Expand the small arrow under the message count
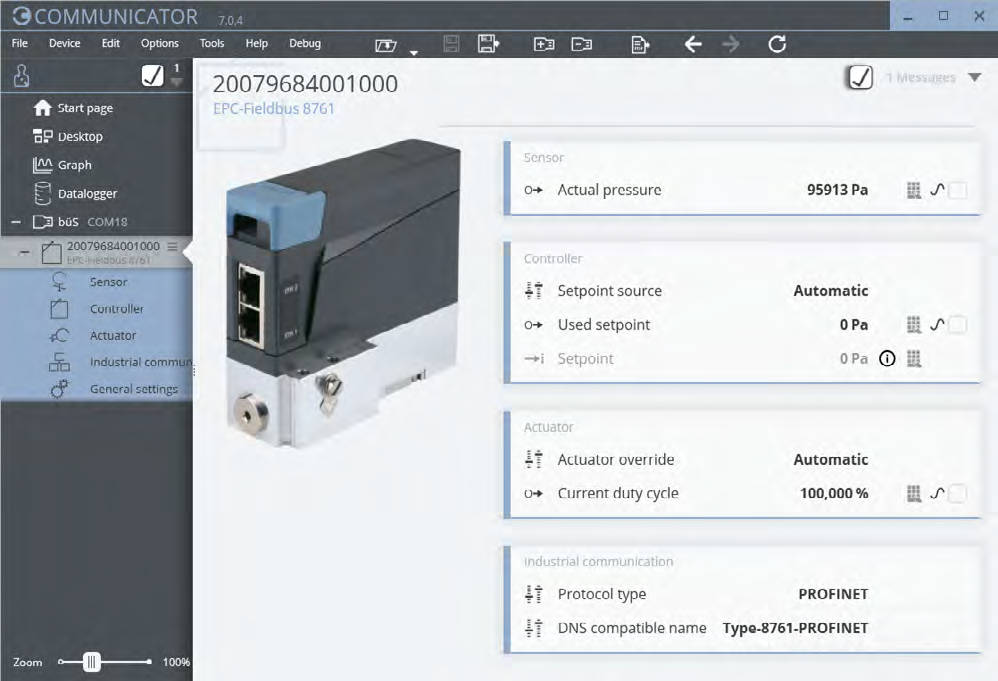The width and height of the screenshot is (998, 681). 177,81
